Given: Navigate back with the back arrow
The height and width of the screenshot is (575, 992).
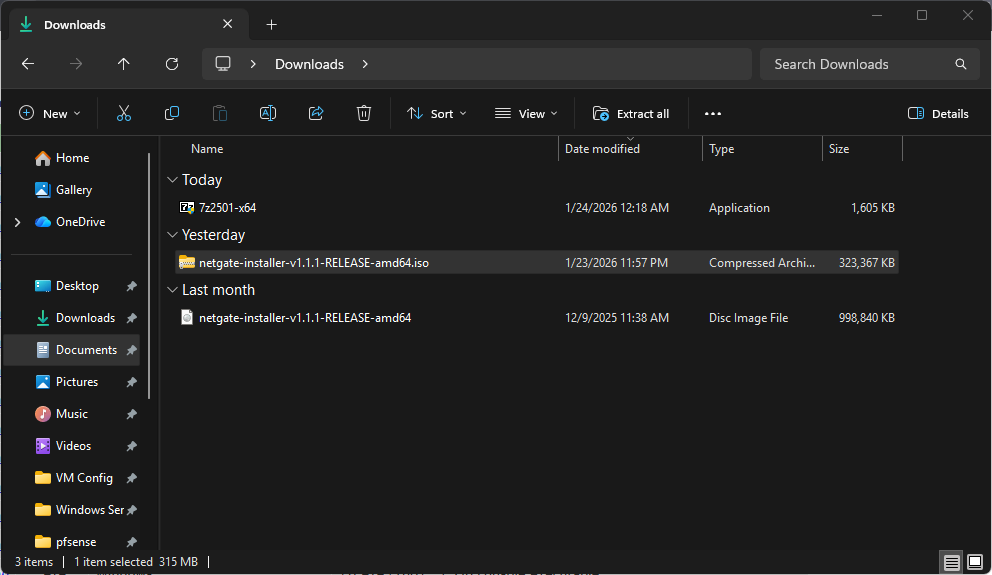Looking at the screenshot, I should pyautogui.click(x=28, y=64).
